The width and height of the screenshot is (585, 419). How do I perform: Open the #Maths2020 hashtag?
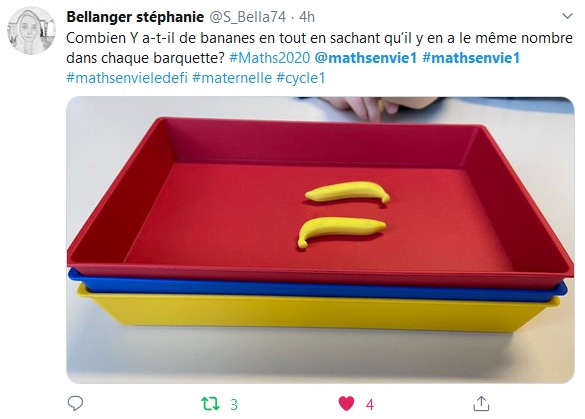tap(269, 58)
